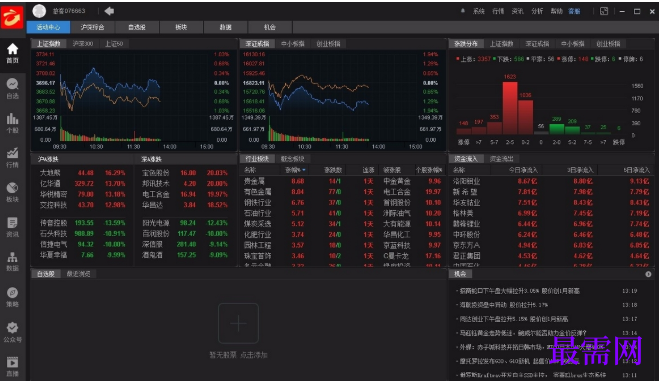Click the back arrow beside the username
Viewport: 661px width, 382px height.
(x=109, y=11)
